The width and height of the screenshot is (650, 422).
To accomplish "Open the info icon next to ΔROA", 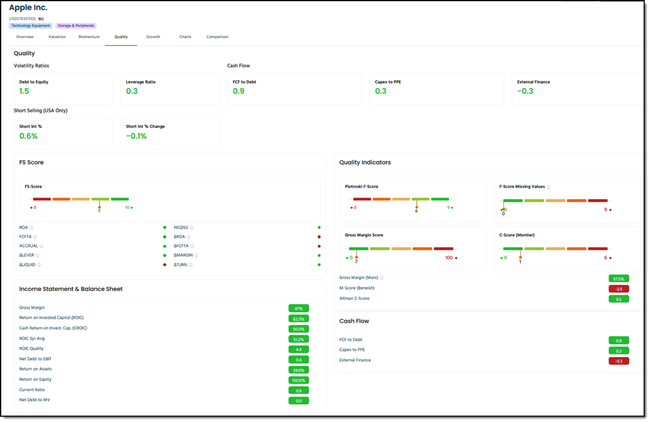I will [189, 237].
